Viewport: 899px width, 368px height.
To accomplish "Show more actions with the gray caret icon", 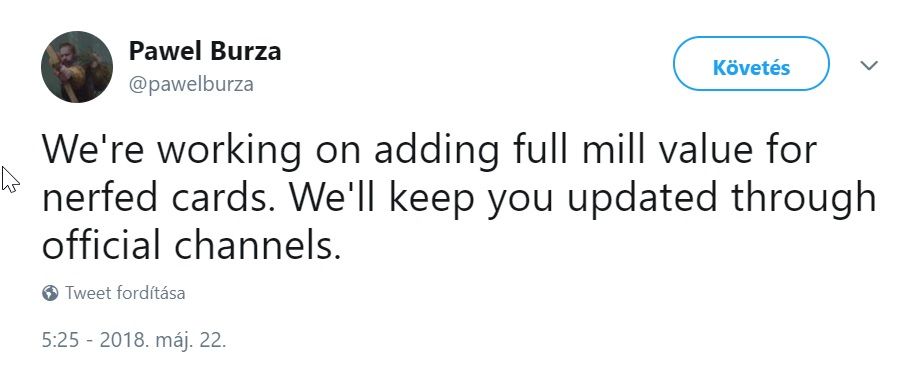I will pos(869,65).
